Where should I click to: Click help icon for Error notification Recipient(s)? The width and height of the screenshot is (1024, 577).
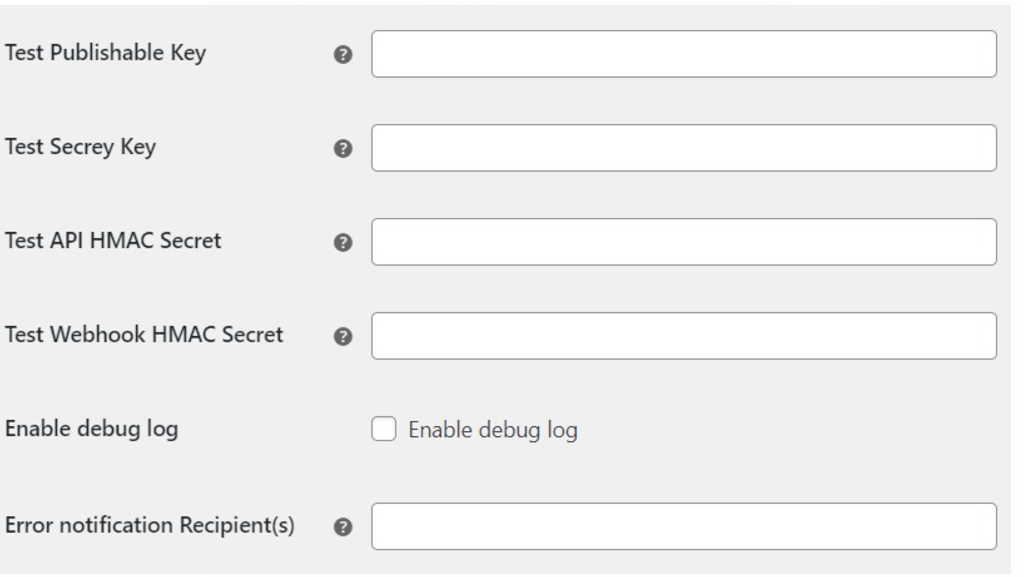(x=342, y=527)
